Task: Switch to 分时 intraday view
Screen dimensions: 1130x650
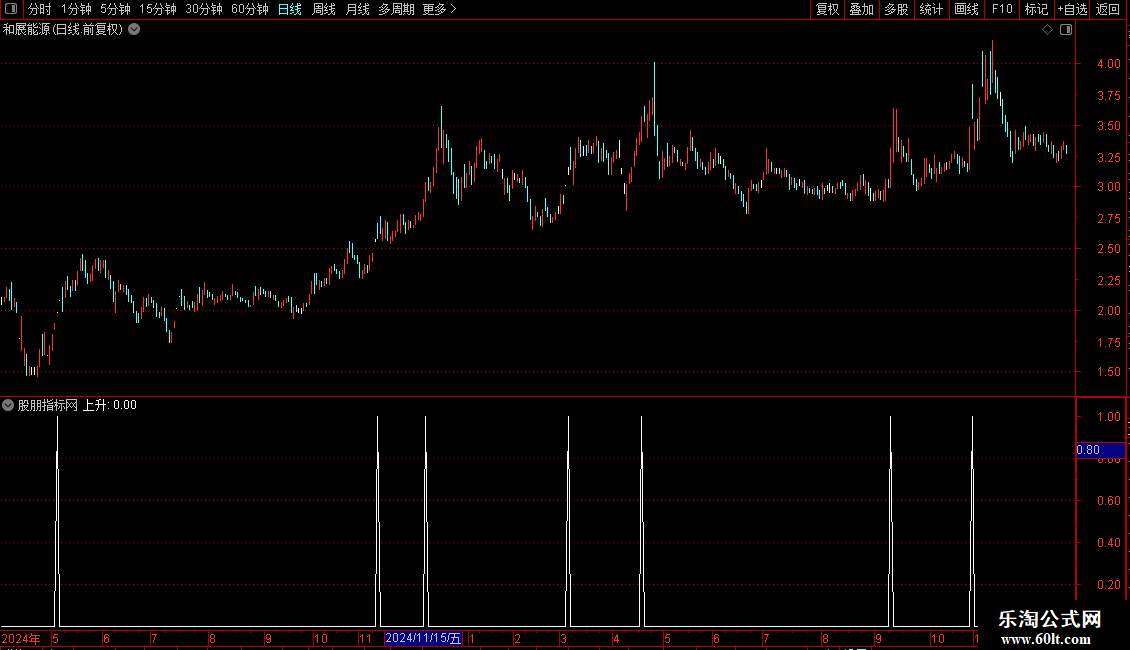Action: [x=40, y=9]
